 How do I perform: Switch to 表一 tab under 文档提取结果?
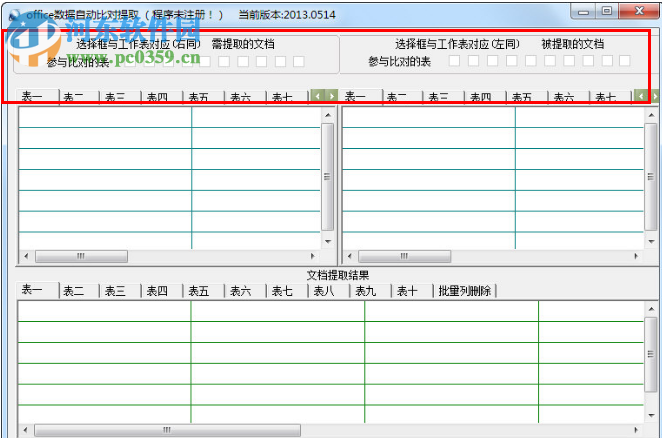(x=37, y=290)
